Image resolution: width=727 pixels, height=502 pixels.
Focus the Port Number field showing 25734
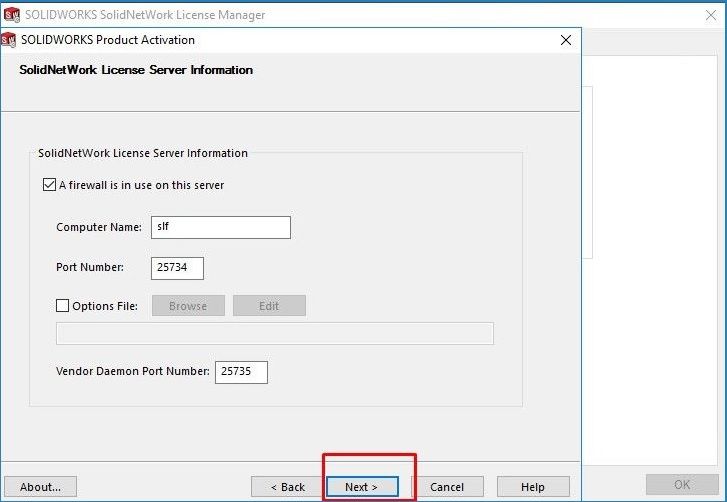click(x=177, y=268)
